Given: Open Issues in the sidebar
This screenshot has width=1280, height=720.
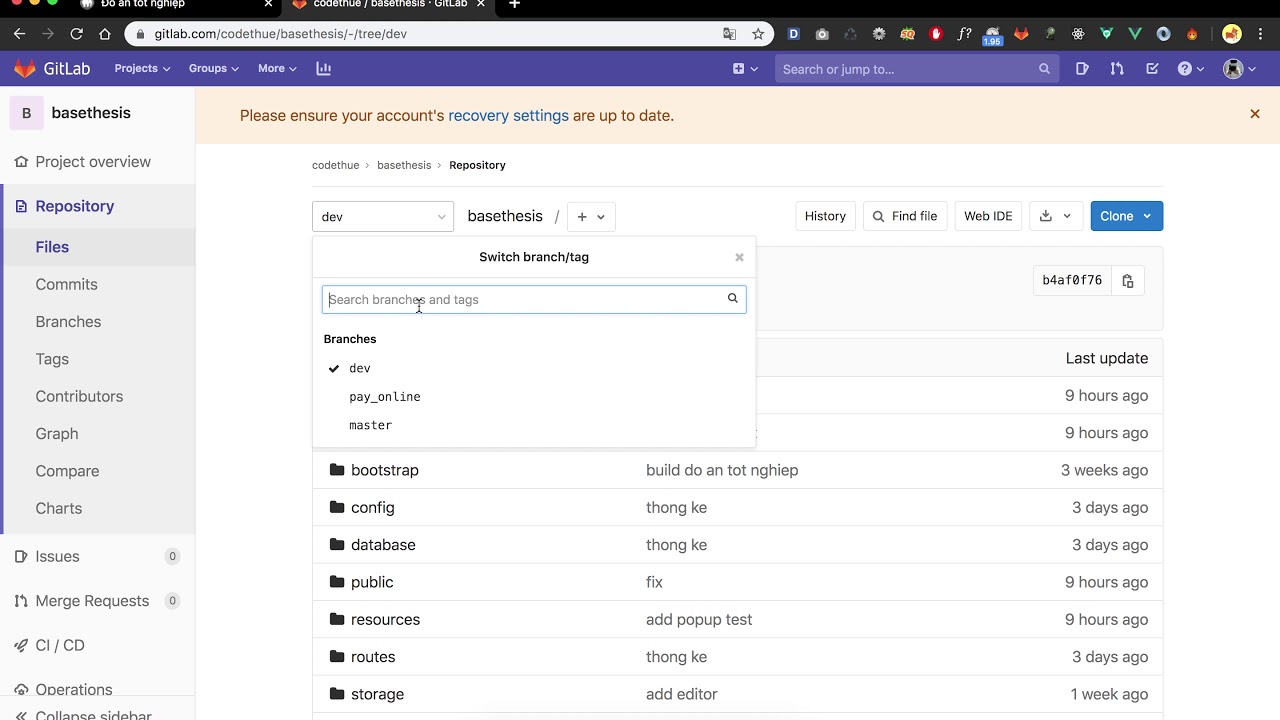Looking at the screenshot, I should [57, 557].
